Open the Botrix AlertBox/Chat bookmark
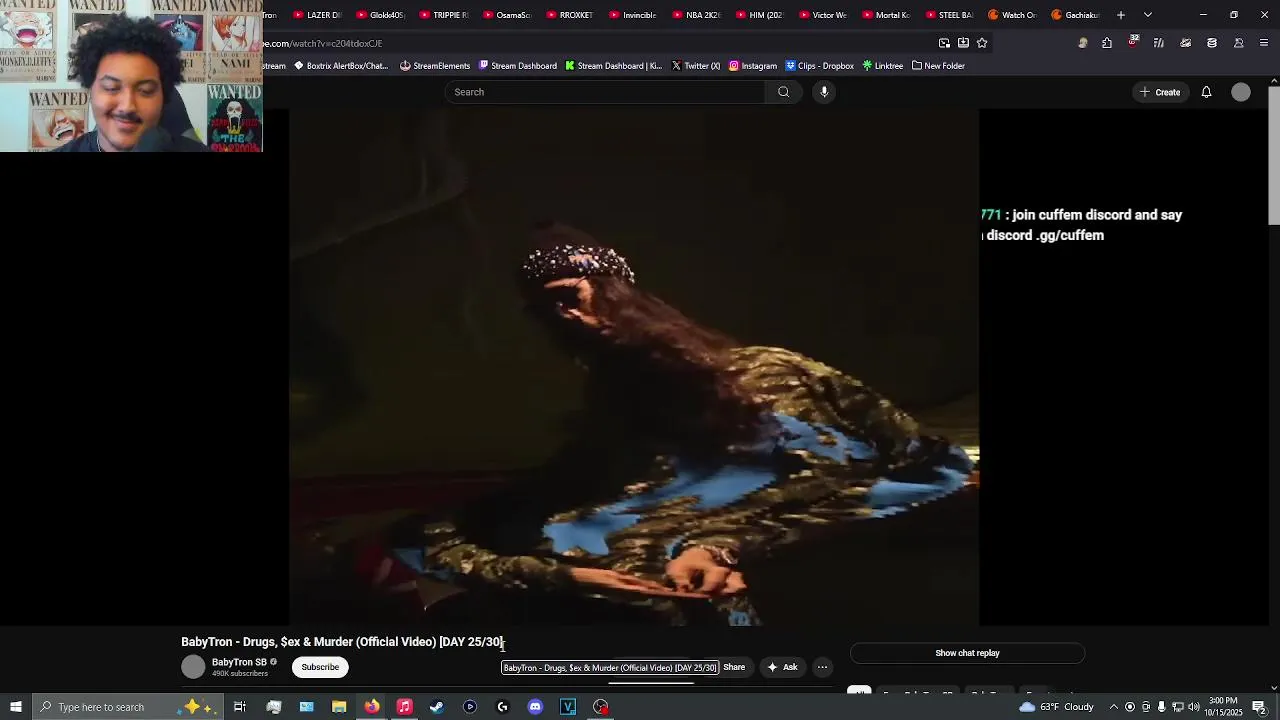The height and width of the screenshot is (720, 1280). tap(340, 66)
